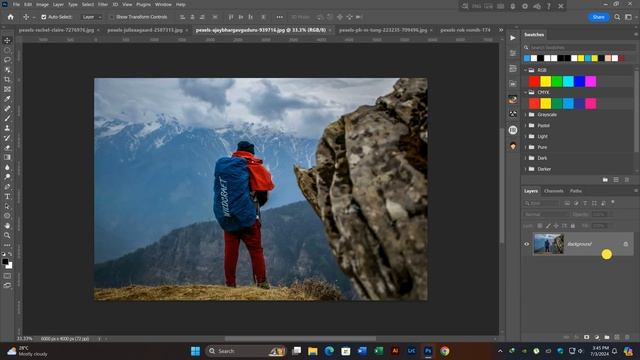Select the Eraser tool
Image resolution: width=640 pixels, height=360 pixels.
click(x=7, y=148)
